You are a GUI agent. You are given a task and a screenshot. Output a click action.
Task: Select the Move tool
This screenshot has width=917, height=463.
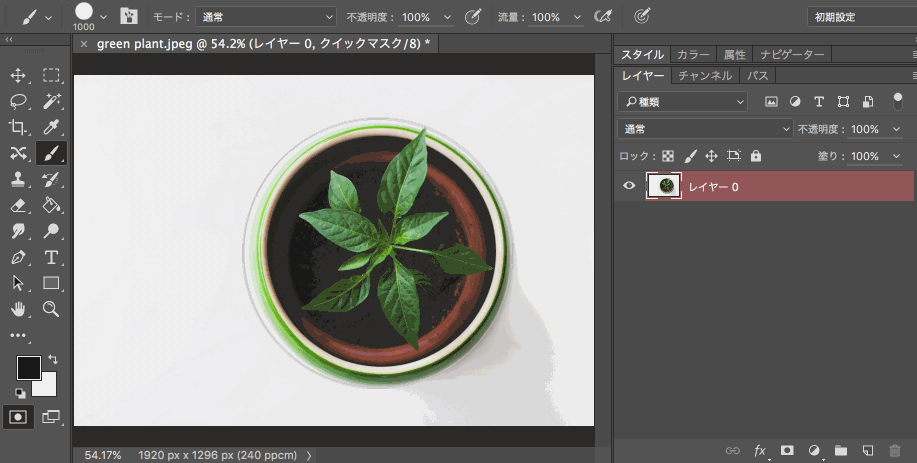coord(18,75)
